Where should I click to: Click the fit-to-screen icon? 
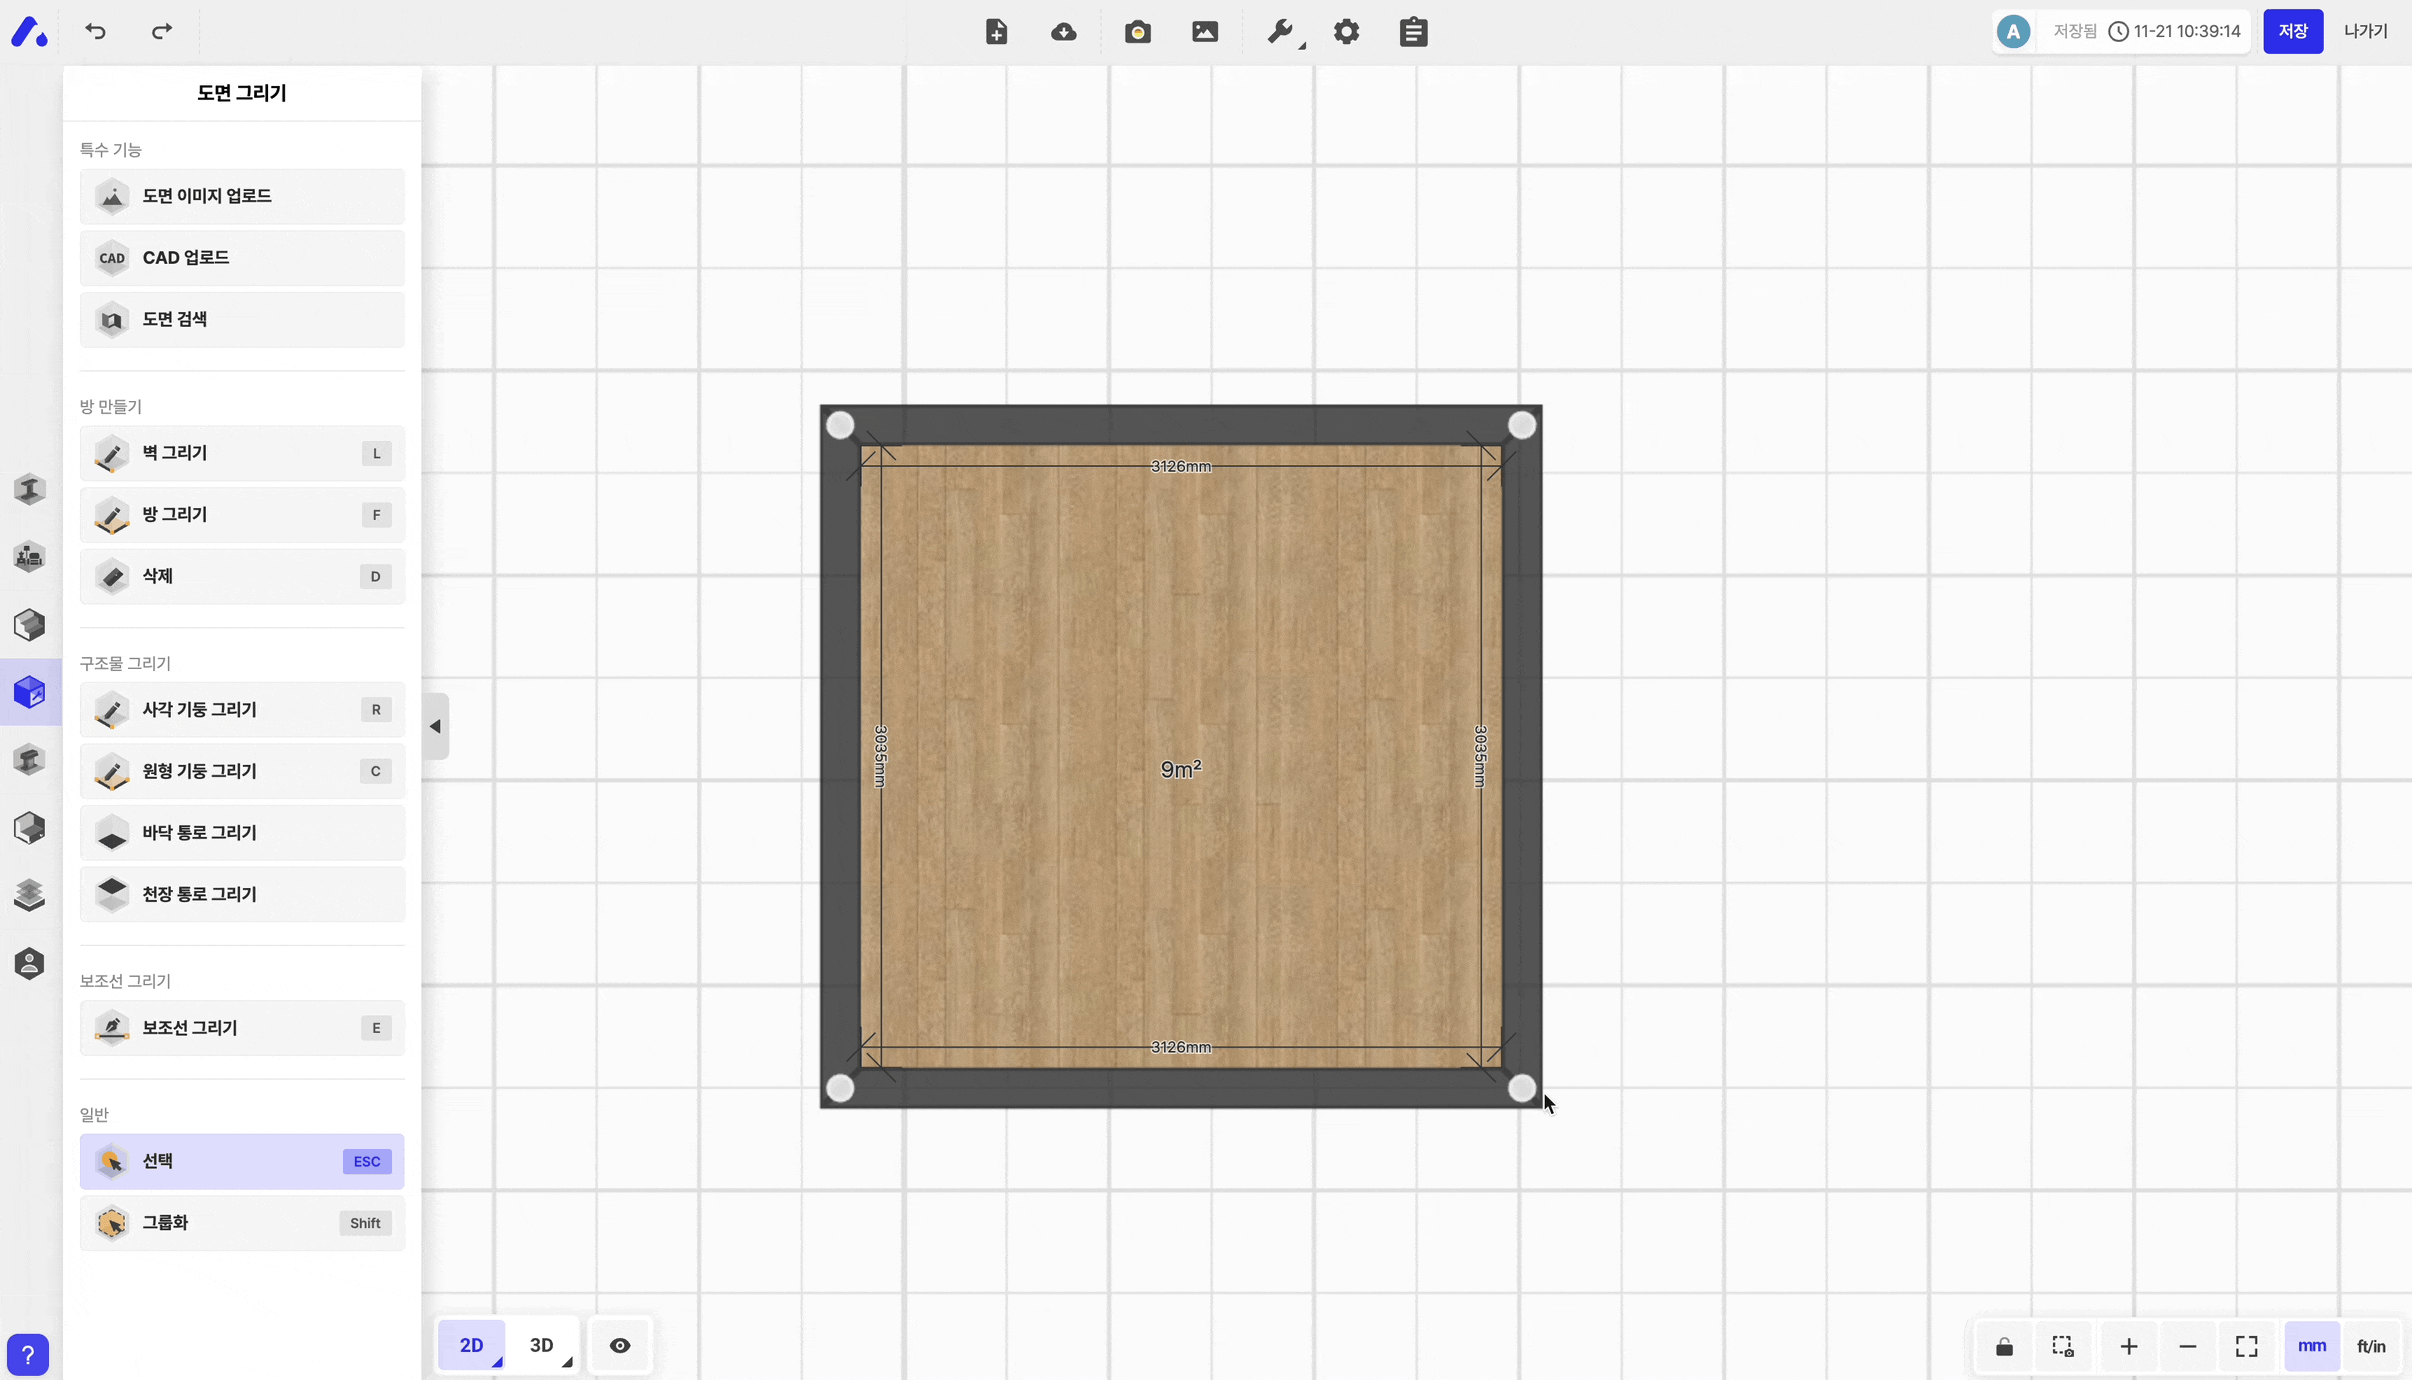(2246, 1346)
